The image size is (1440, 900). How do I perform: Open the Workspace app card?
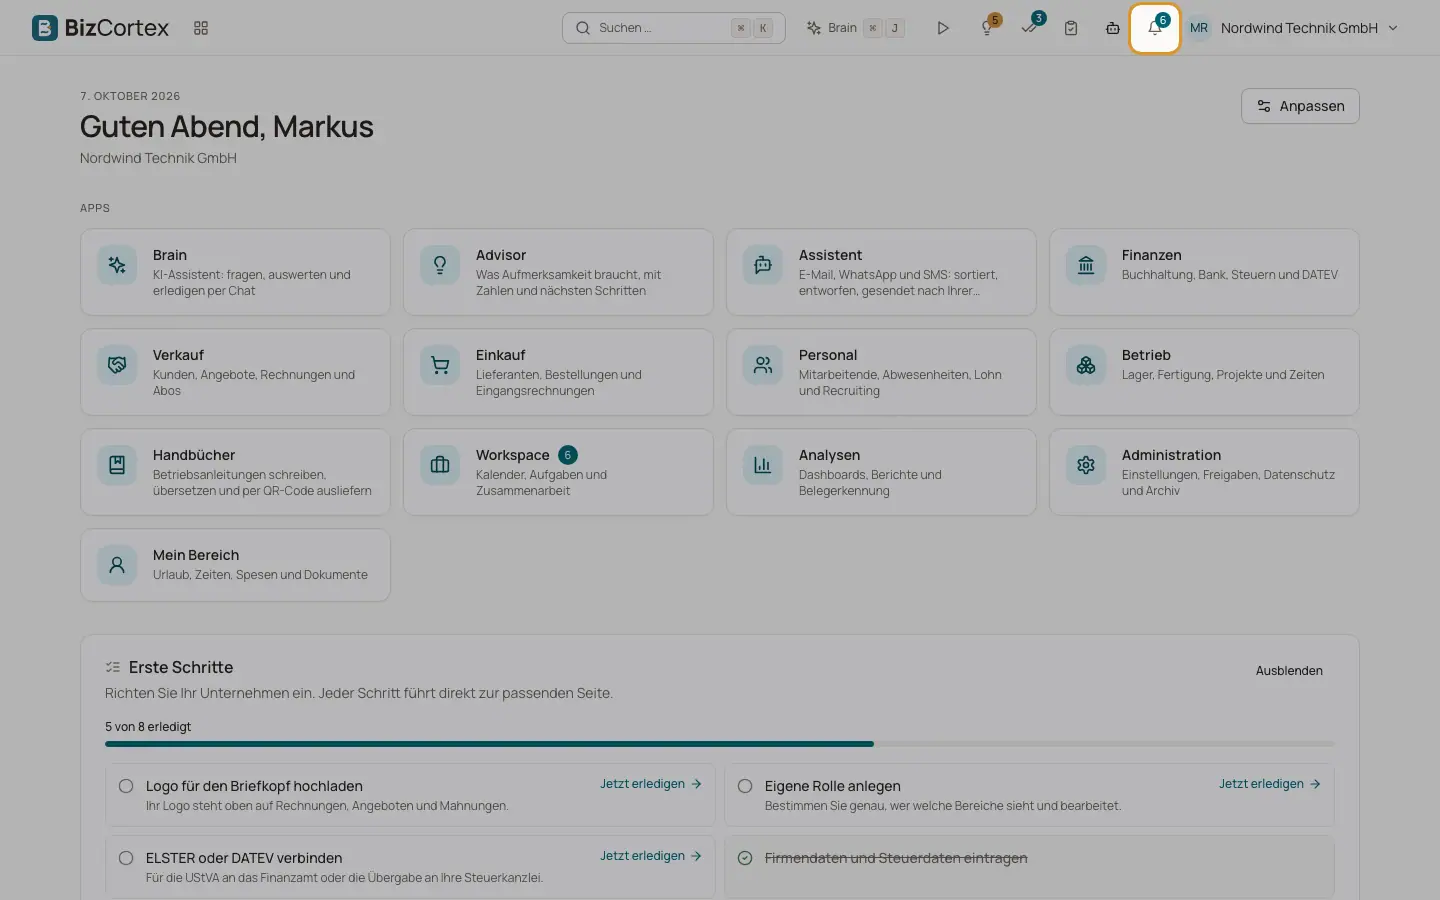point(558,472)
